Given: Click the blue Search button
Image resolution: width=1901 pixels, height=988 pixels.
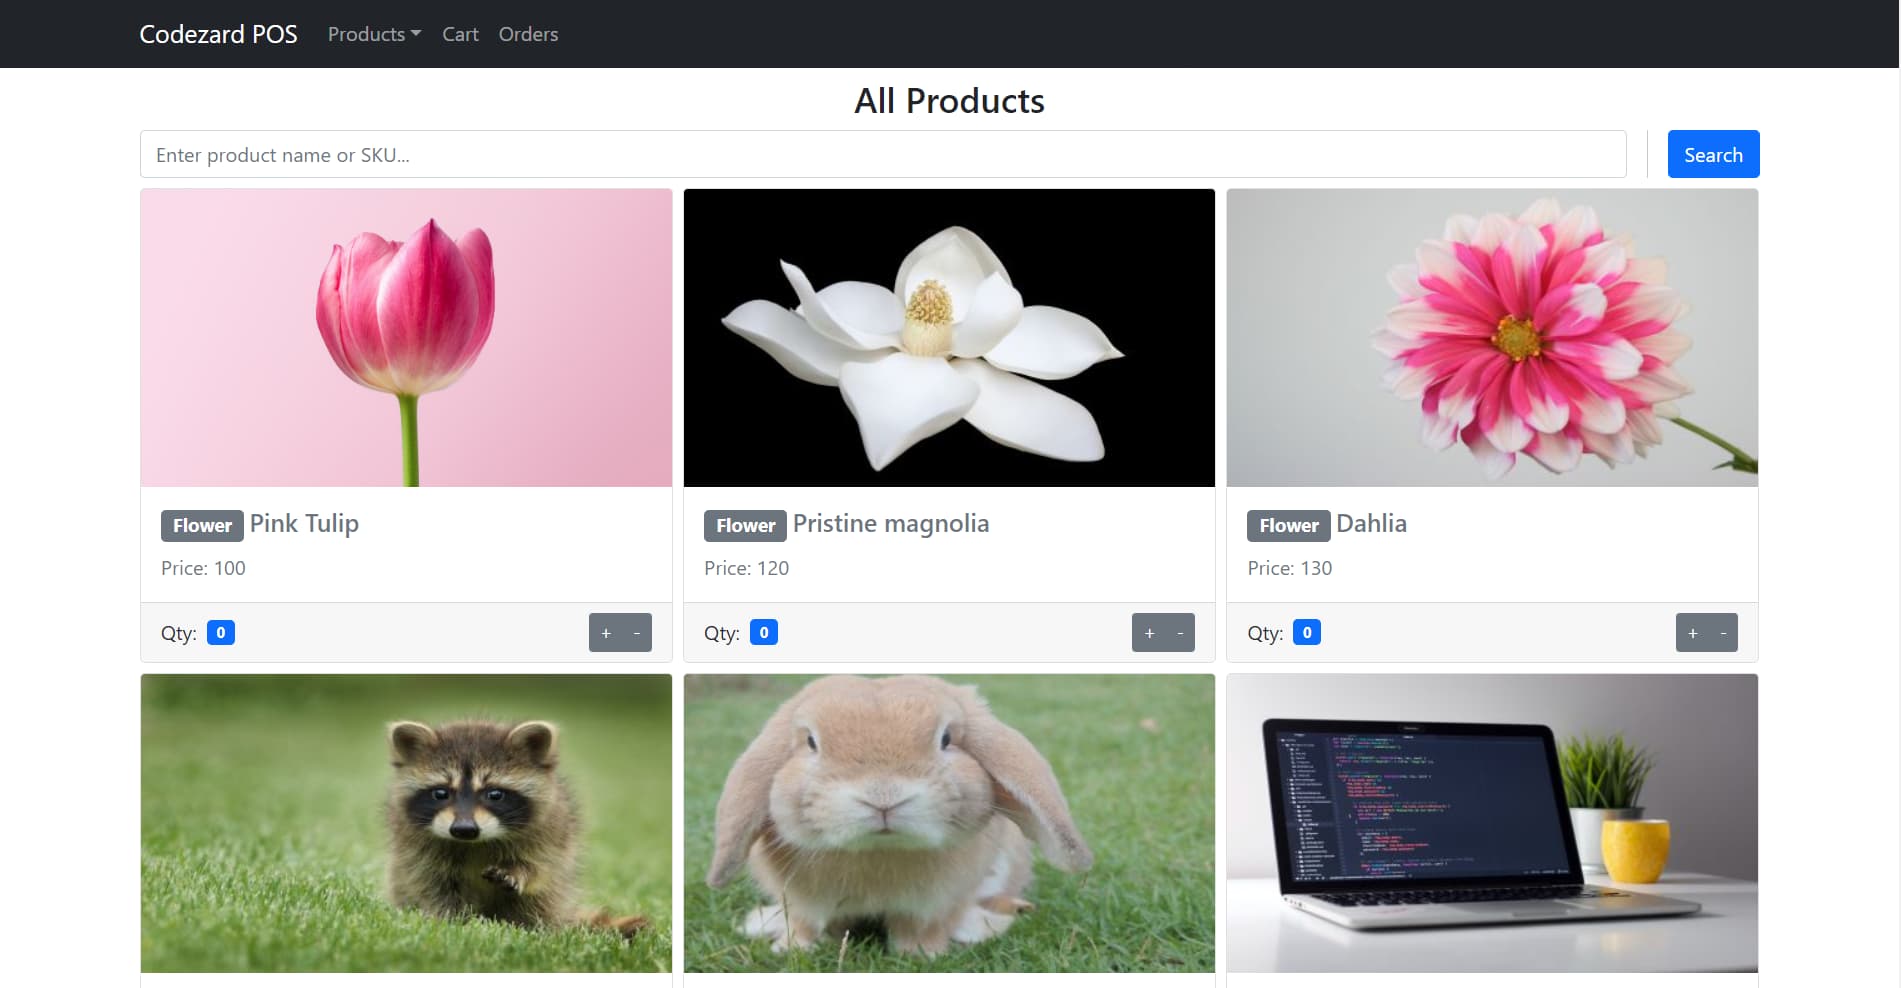Looking at the screenshot, I should 1713,154.
